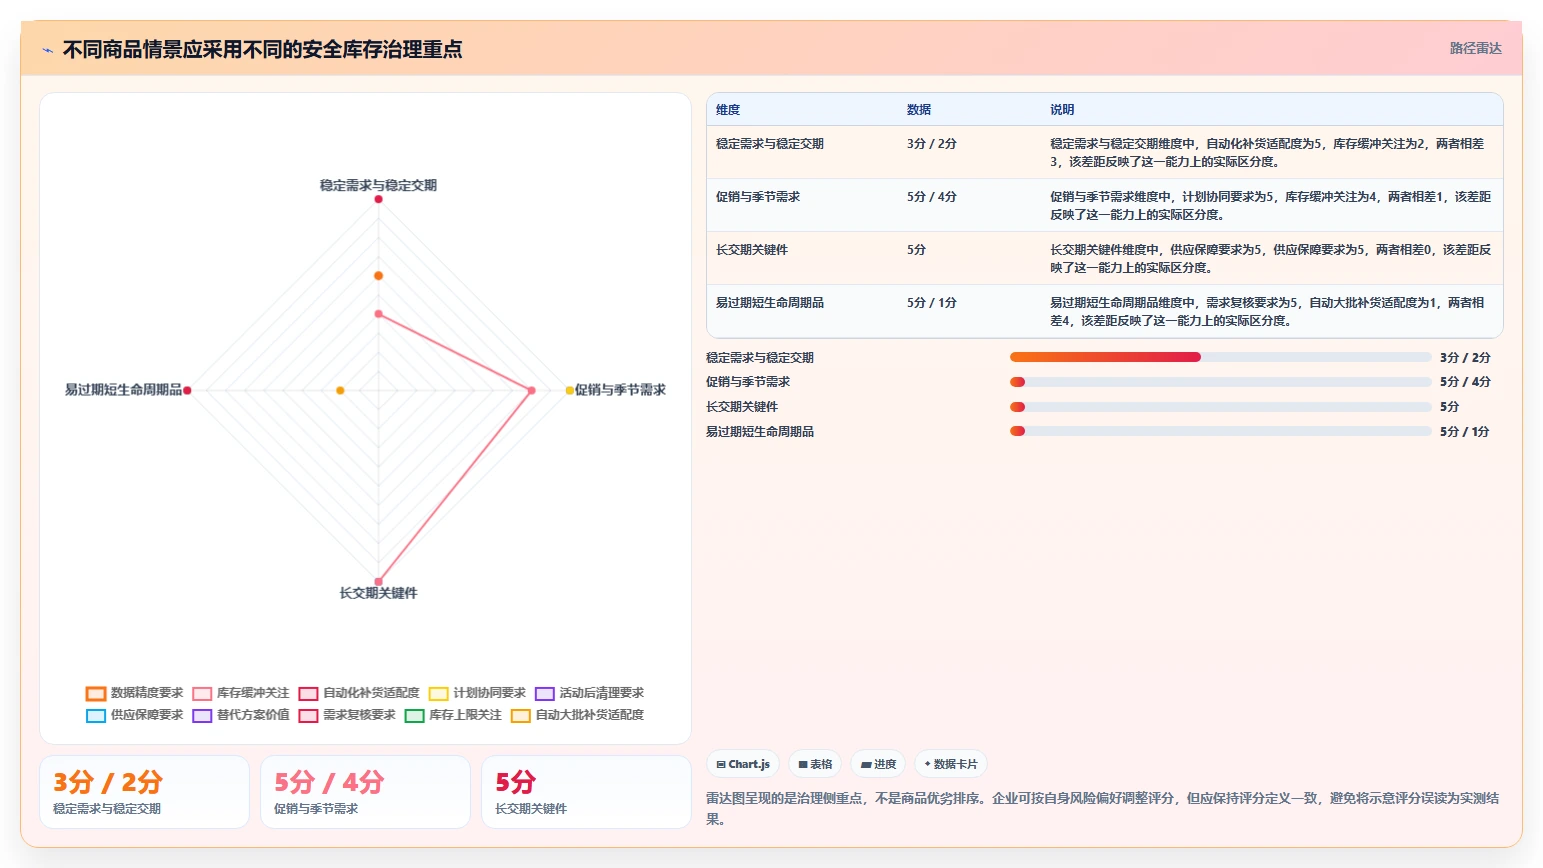The width and height of the screenshot is (1543, 868).
Task: Click progress bar for 易过期短生命周期品
Action: 1221,432
